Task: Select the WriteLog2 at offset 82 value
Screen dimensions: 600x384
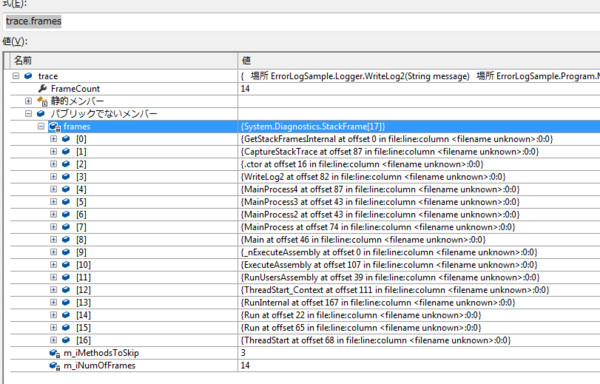Action: pyautogui.click(x=373, y=177)
